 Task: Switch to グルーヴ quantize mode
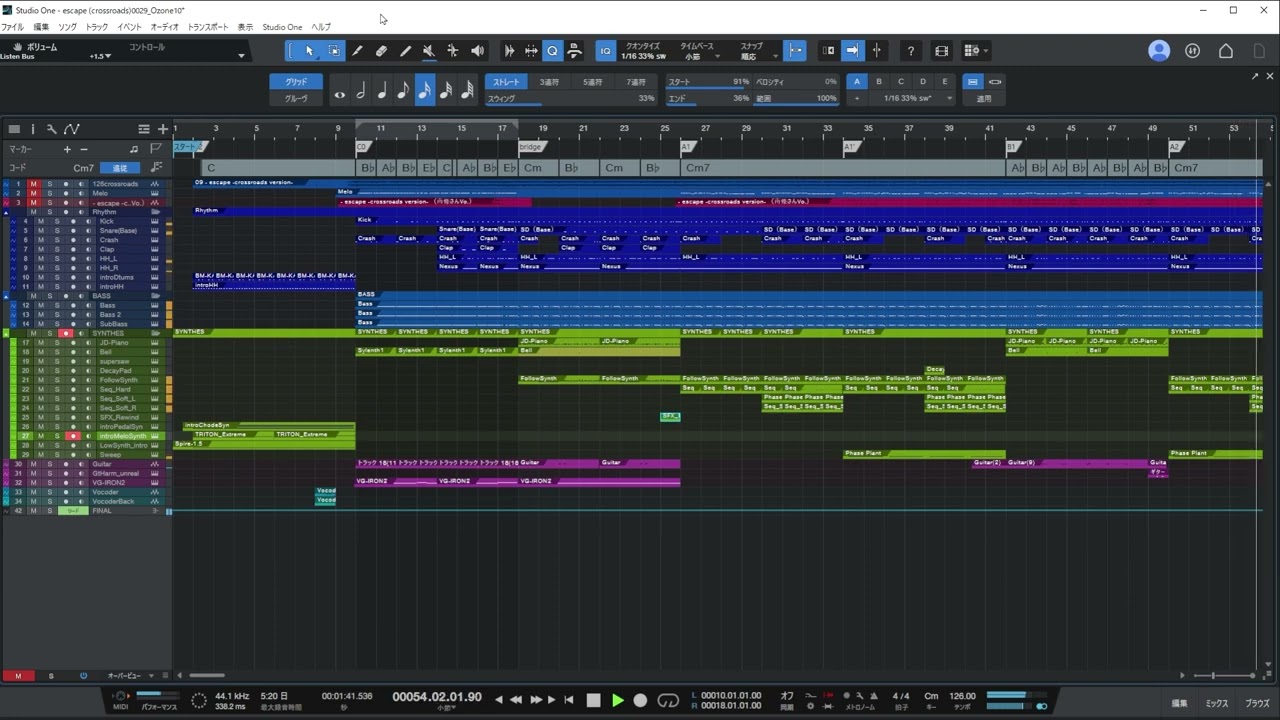coord(296,99)
